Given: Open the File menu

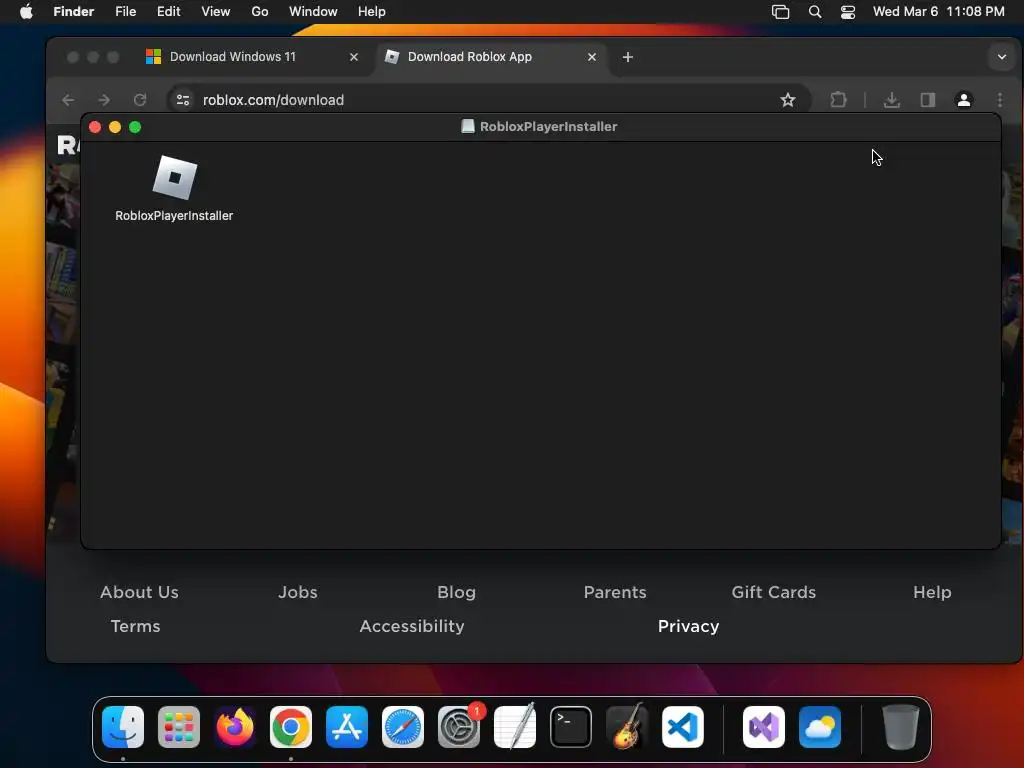Looking at the screenshot, I should pos(125,11).
